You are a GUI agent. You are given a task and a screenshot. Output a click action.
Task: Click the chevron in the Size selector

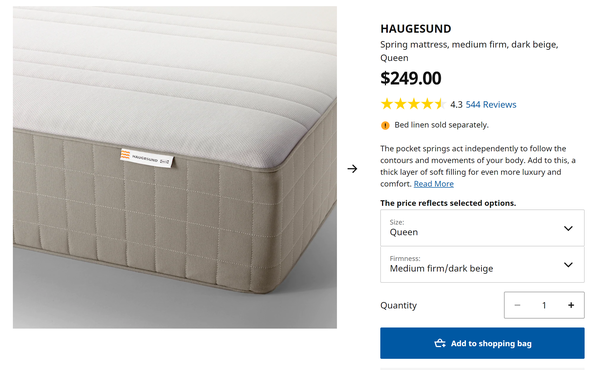[x=568, y=228]
